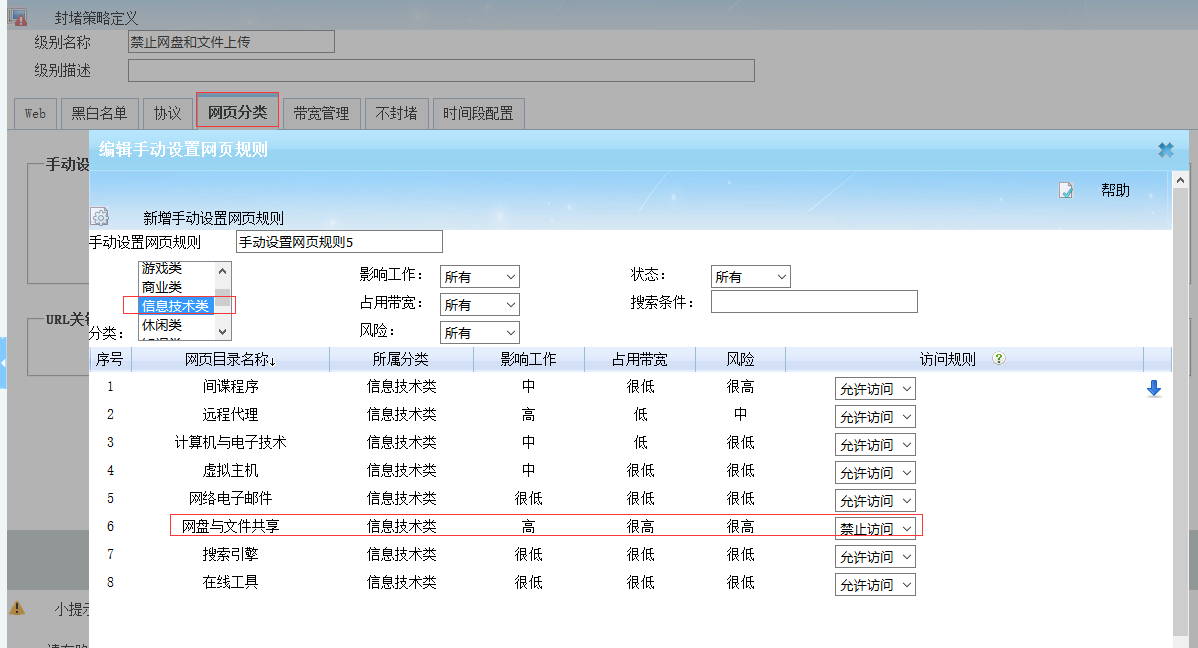Click the 帮助 link
The height and width of the screenshot is (648, 1198).
click(1115, 190)
